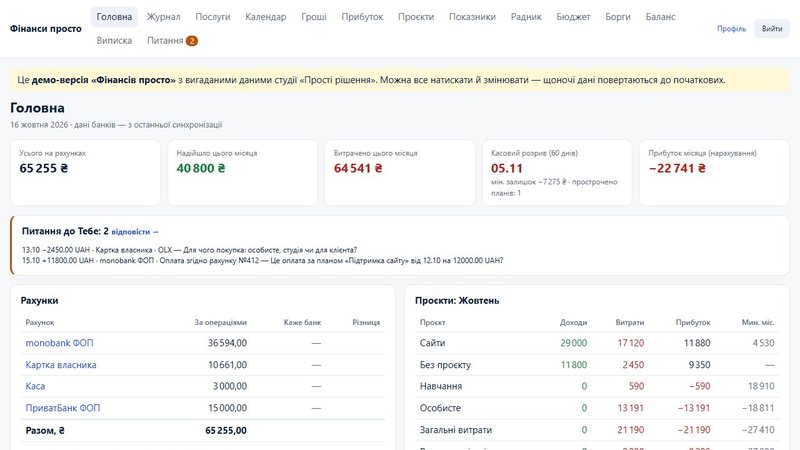Follow the 'відповісти →' link
The width and height of the screenshot is (800, 450).
(x=135, y=232)
